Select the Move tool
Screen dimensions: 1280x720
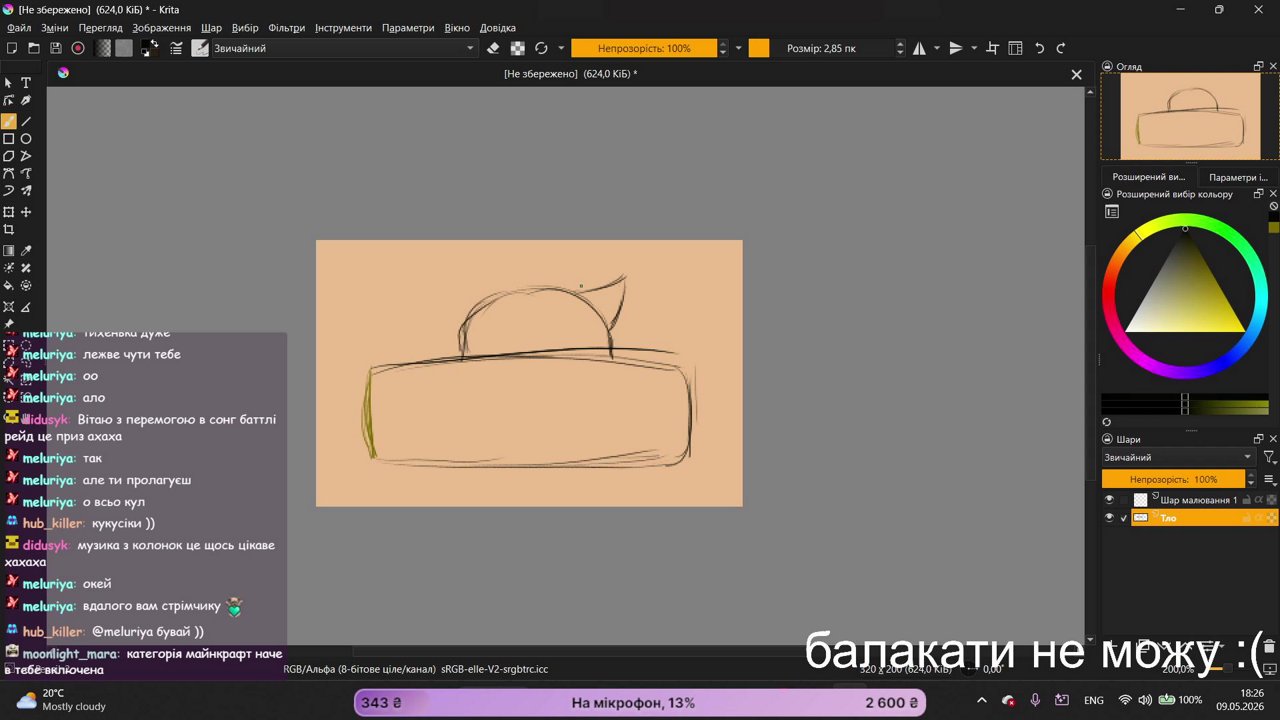[26, 212]
